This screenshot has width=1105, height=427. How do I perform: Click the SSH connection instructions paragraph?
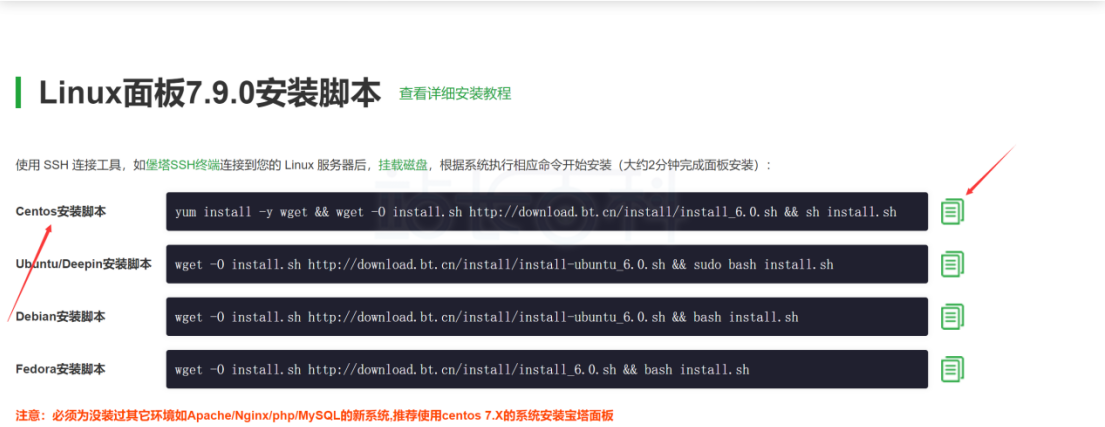[394, 165]
